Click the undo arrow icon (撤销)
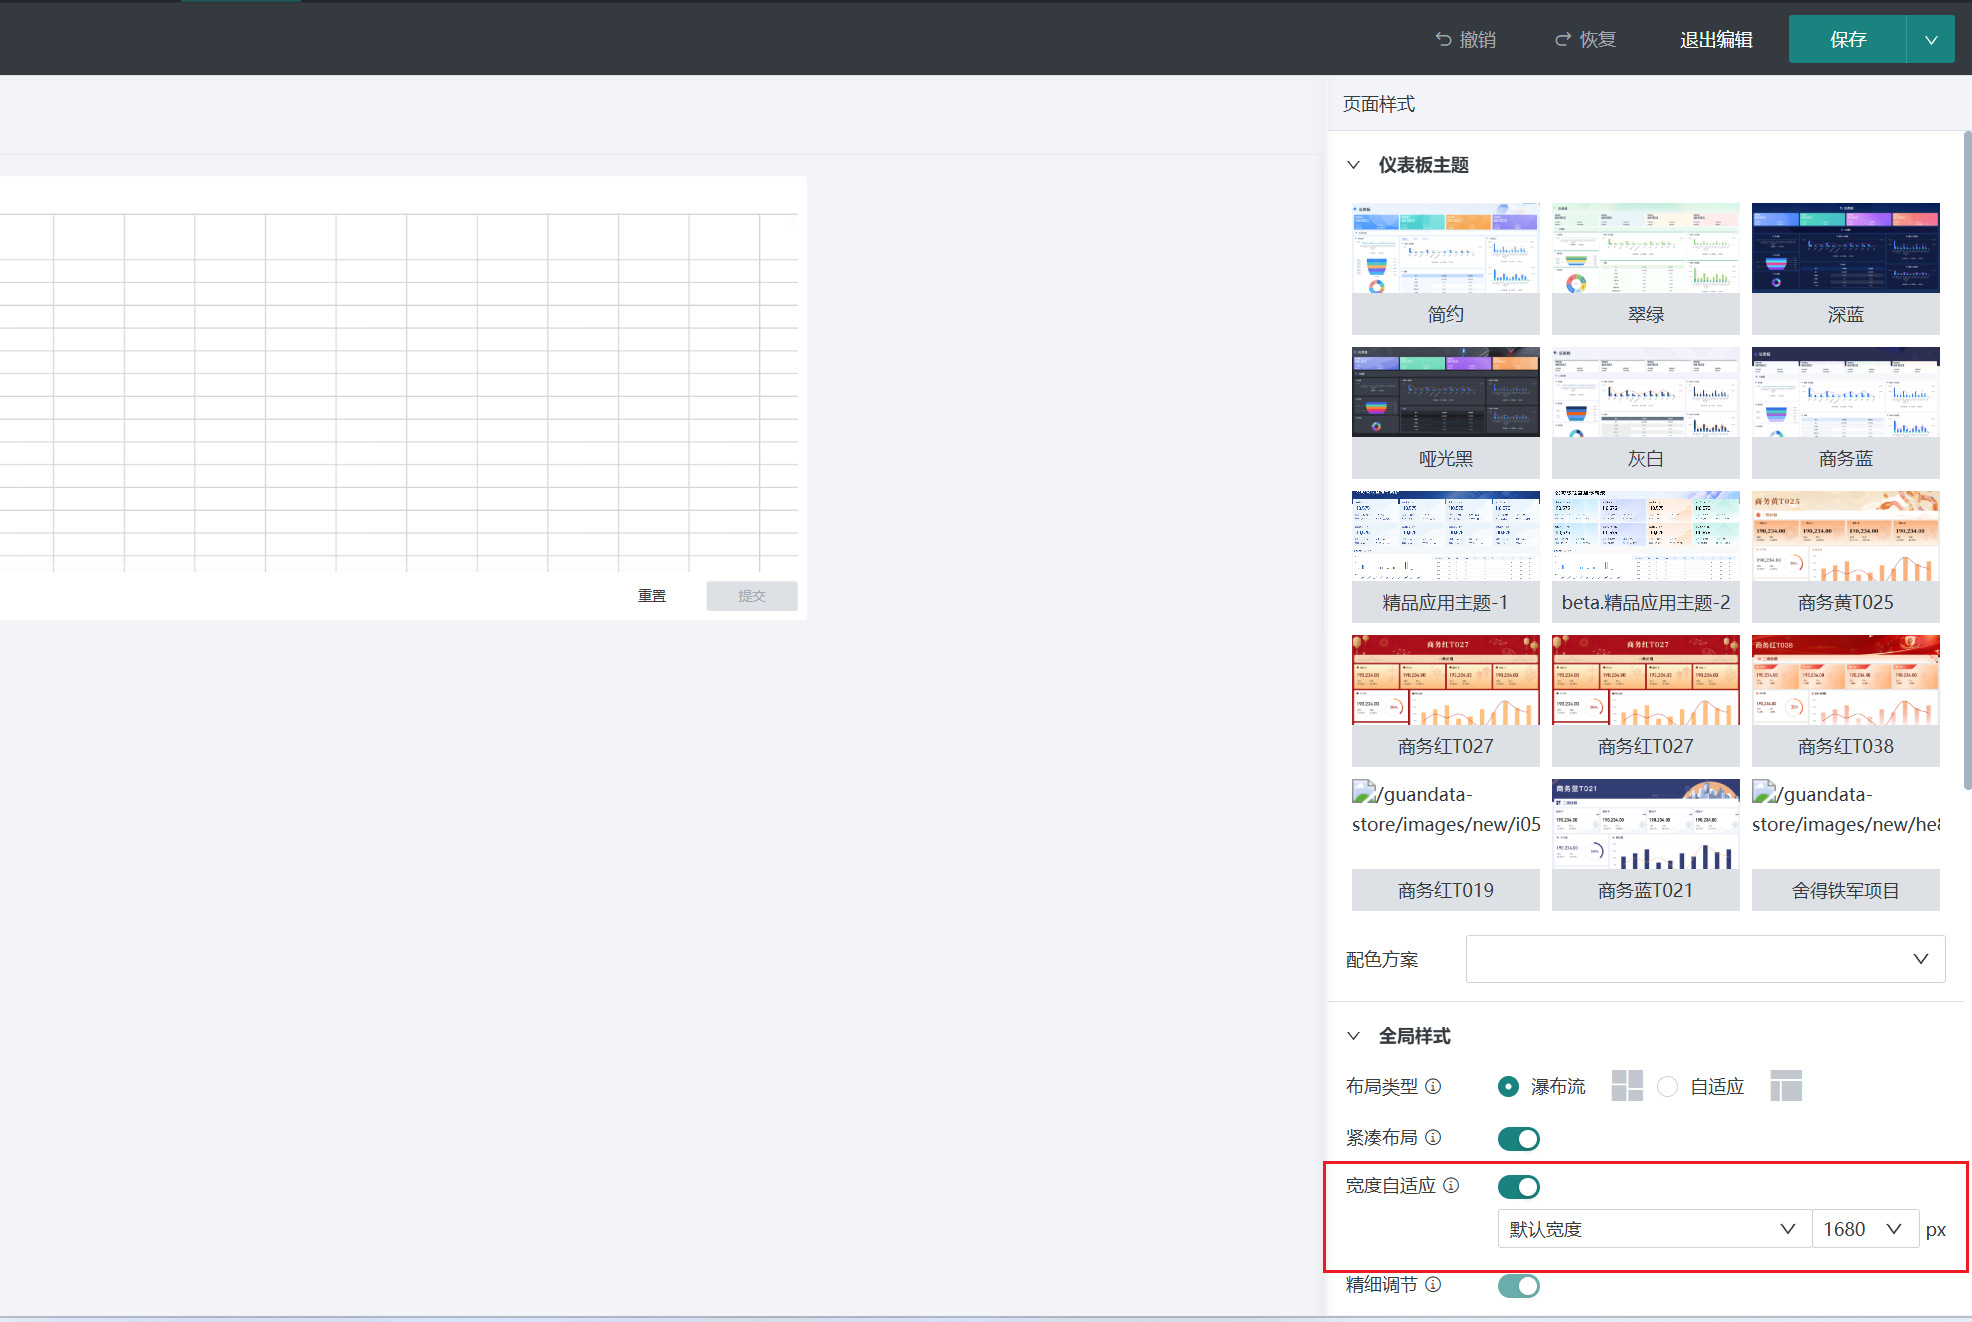Viewport: 1972px width, 1322px height. tap(1443, 39)
